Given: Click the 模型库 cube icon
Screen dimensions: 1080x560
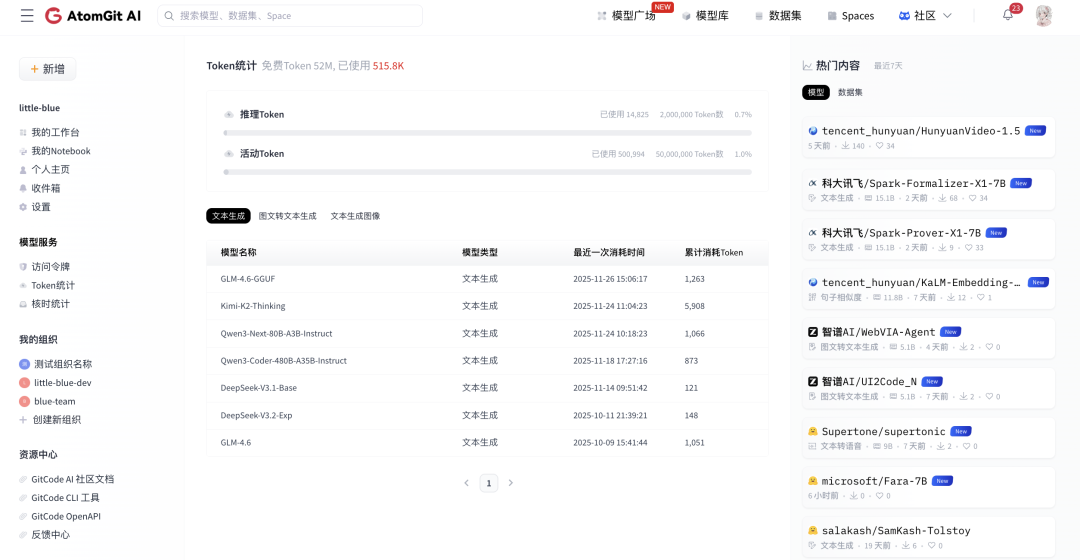Looking at the screenshot, I should pyautogui.click(x=686, y=16).
